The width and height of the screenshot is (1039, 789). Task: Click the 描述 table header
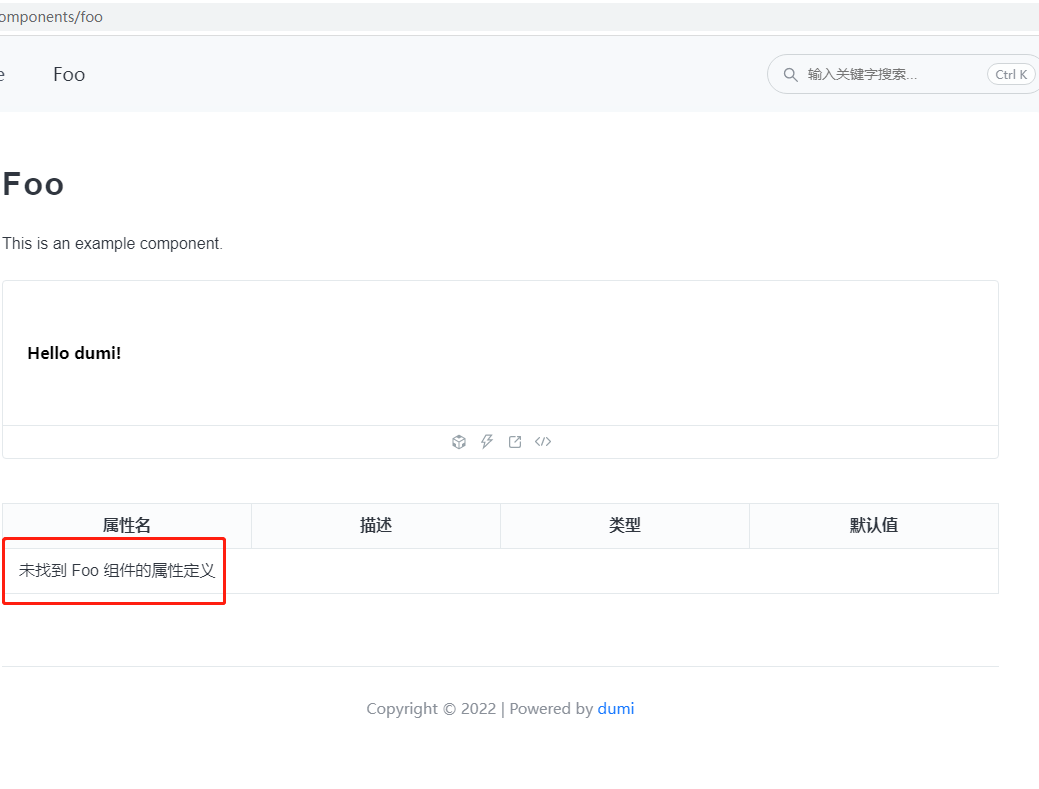click(x=375, y=525)
